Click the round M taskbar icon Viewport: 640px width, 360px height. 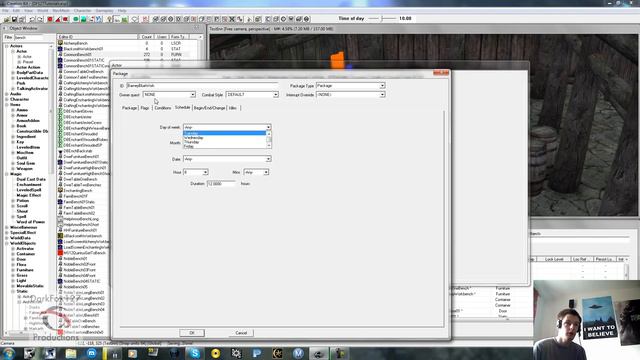[x=298, y=353]
